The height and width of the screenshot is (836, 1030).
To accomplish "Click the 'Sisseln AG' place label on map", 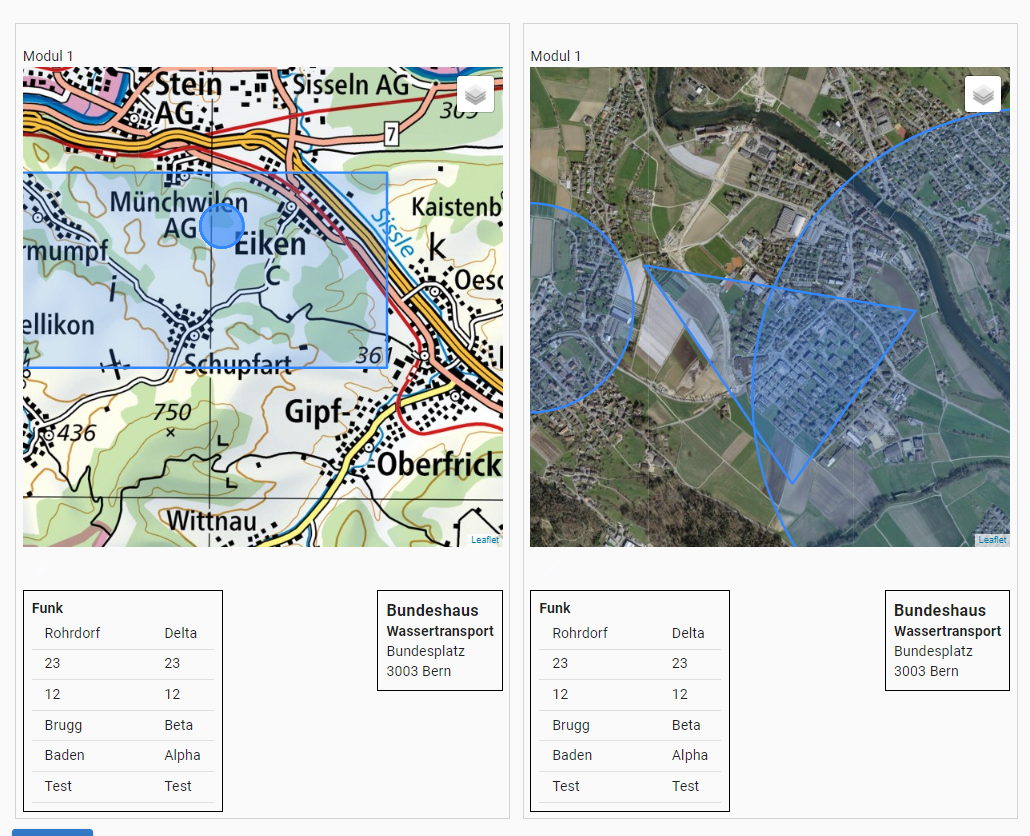I will pos(350,85).
